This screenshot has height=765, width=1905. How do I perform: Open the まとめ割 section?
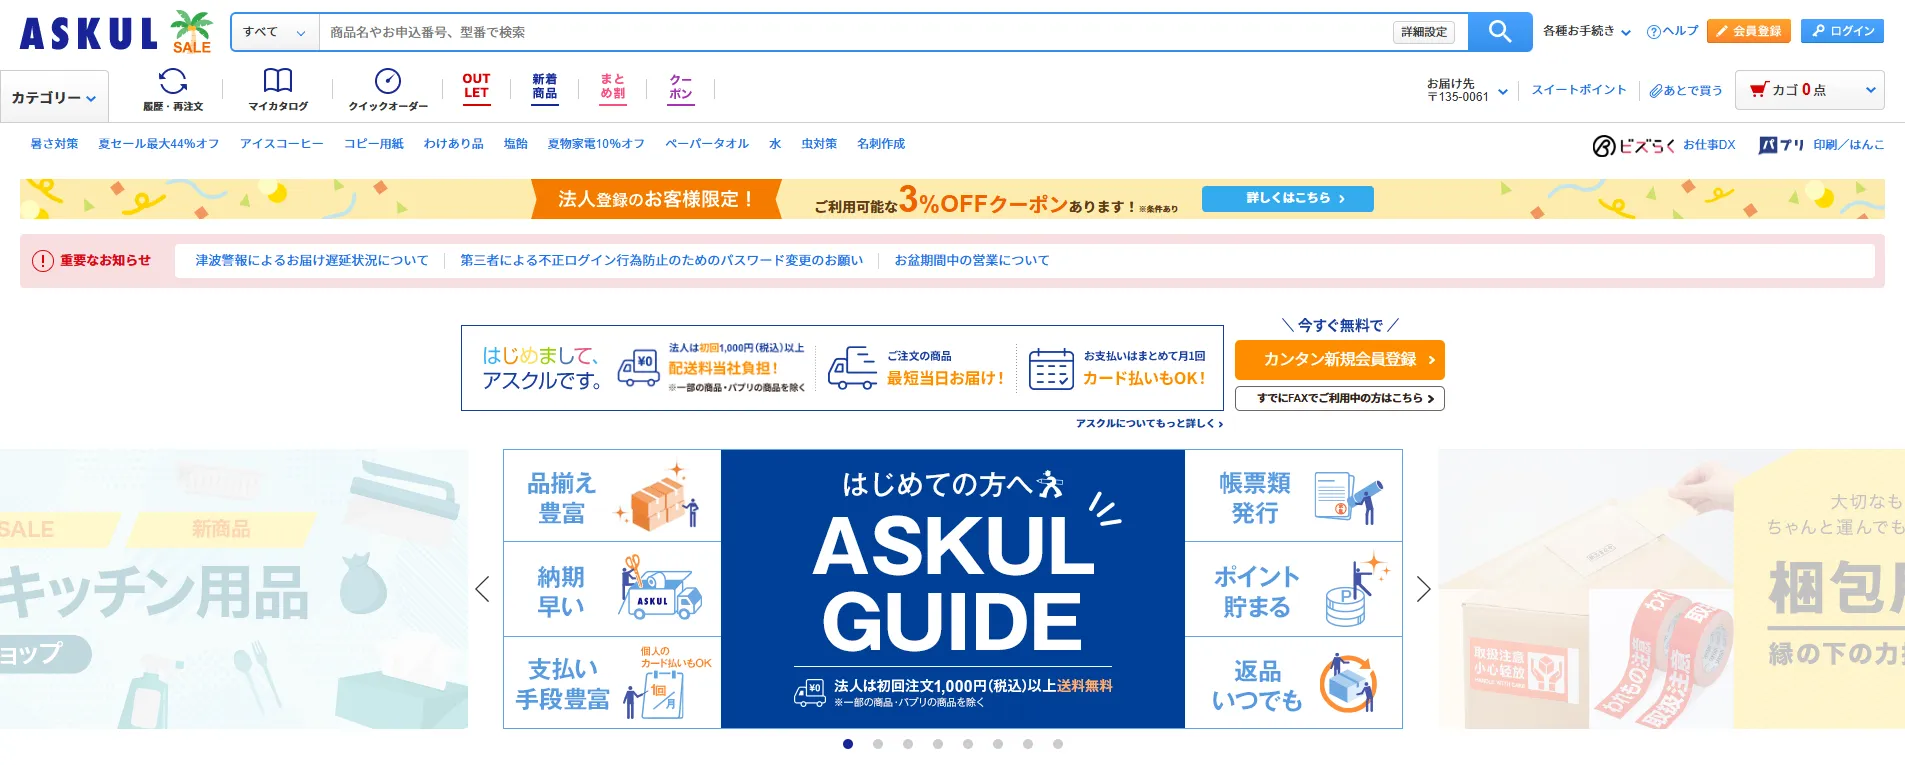click(613, 87)
